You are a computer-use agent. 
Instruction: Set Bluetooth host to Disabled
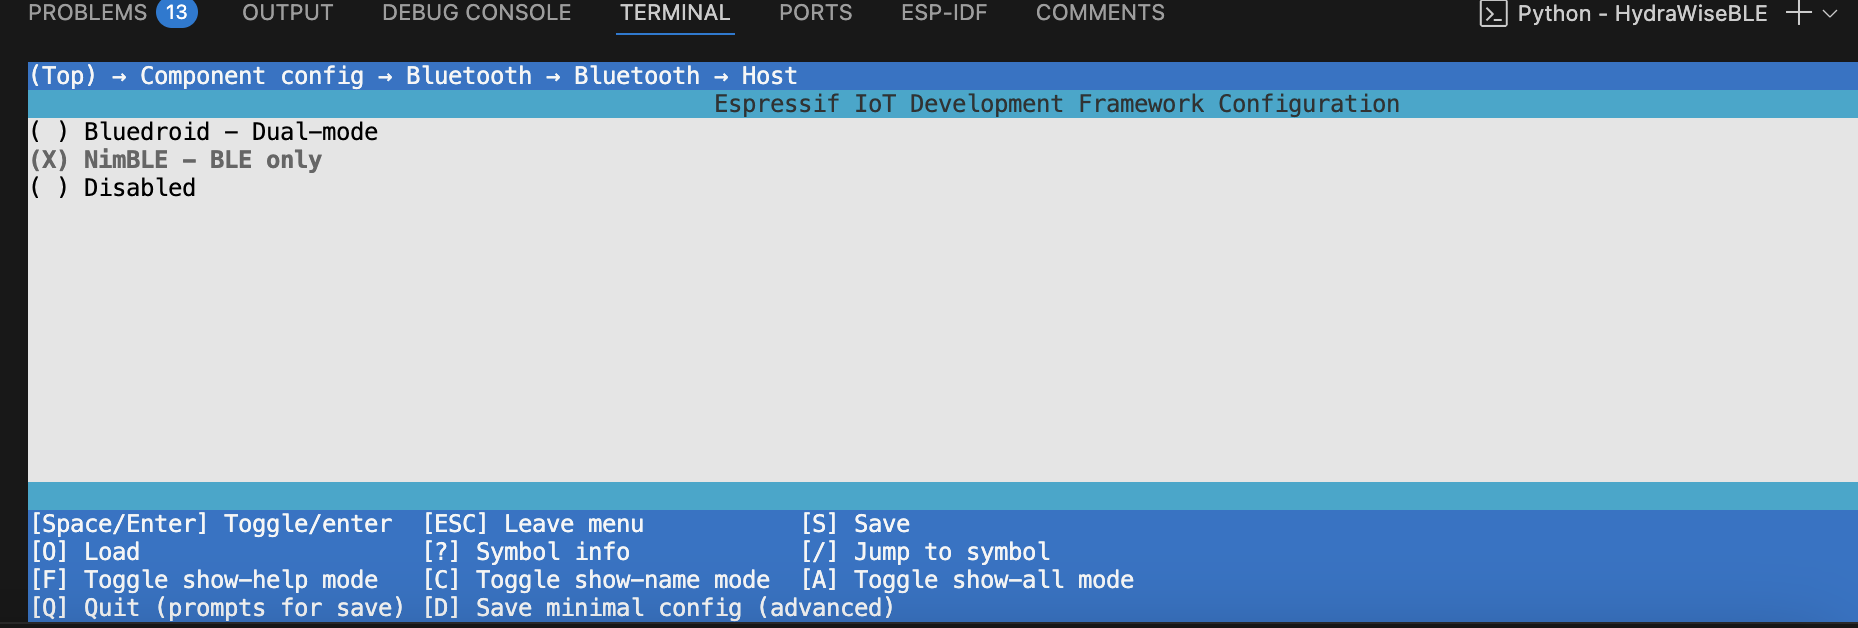click(x=112, y=187)
